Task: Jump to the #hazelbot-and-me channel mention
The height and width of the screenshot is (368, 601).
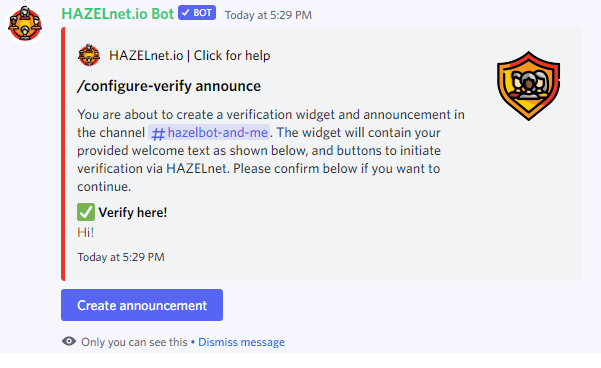Action: point(209,133)
